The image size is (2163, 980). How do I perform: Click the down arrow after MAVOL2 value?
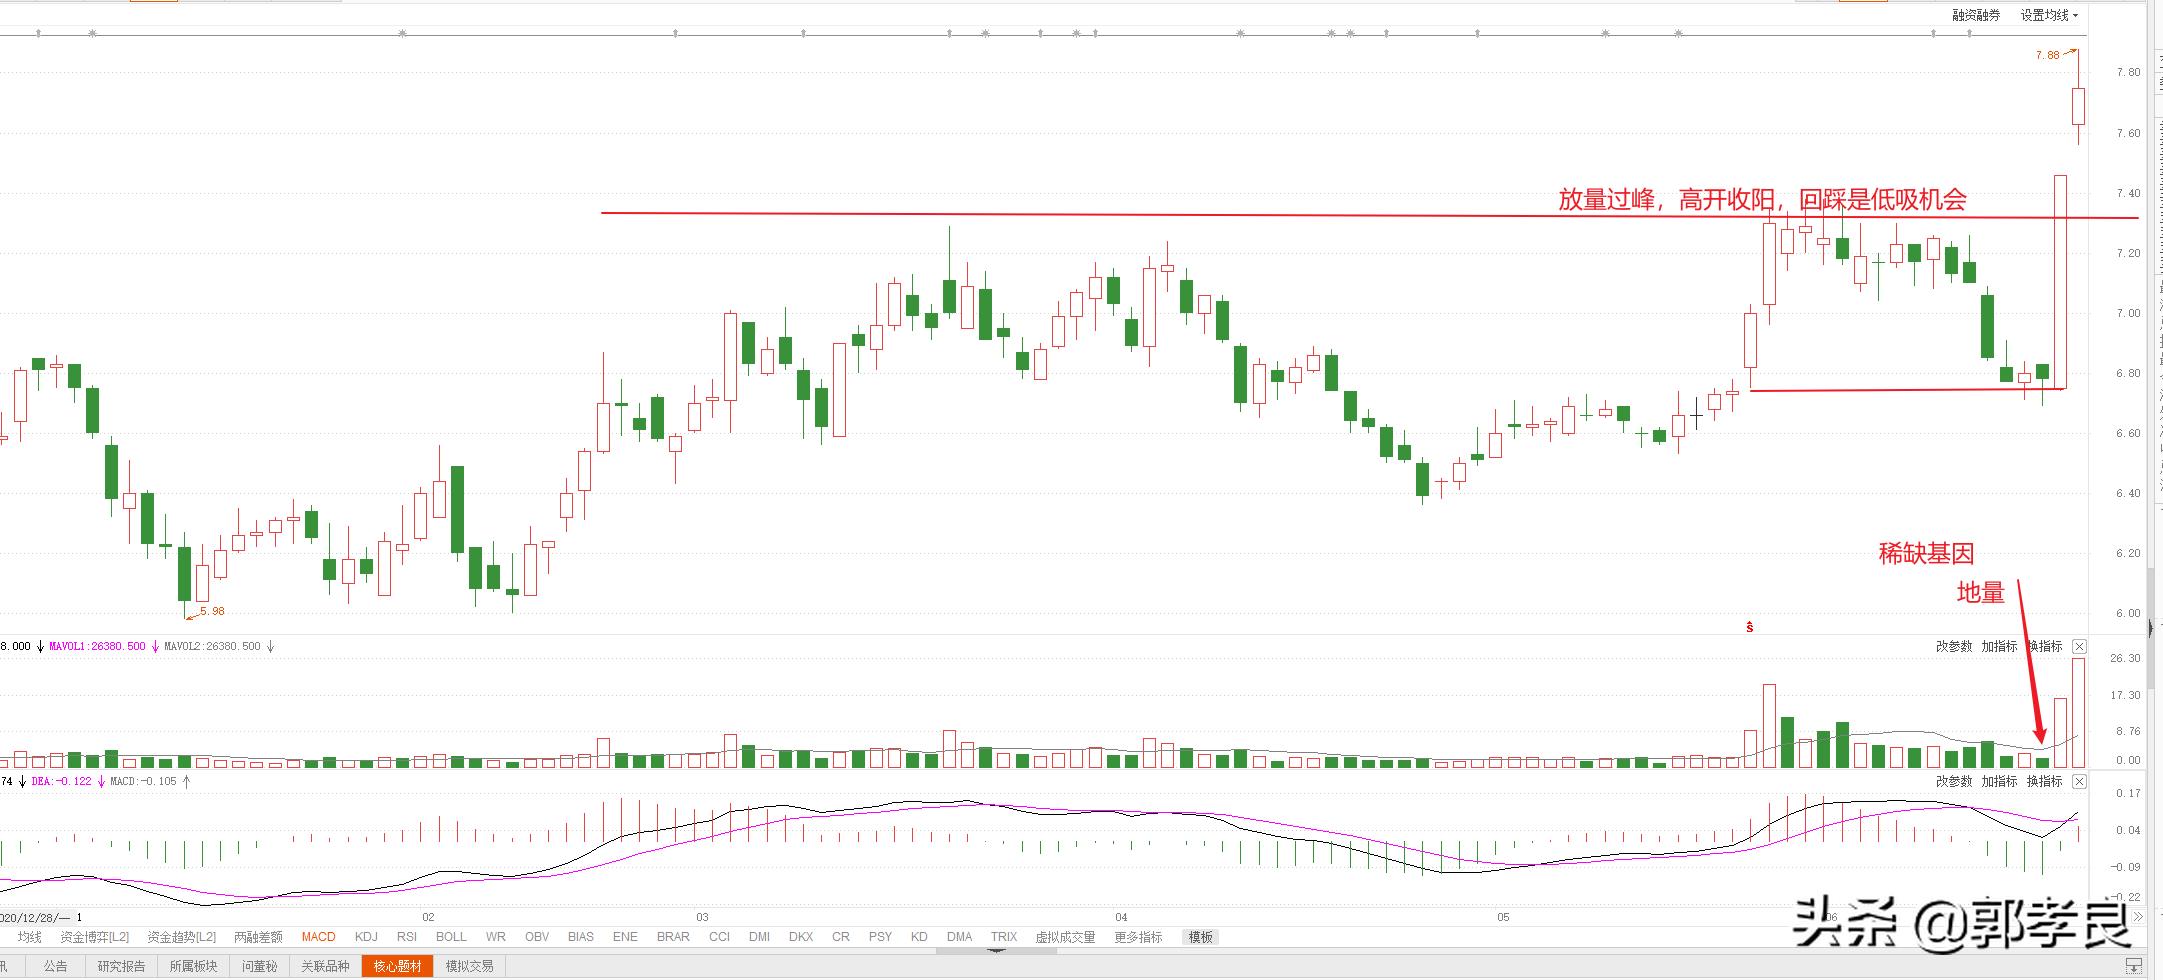[x=270, y=647]
